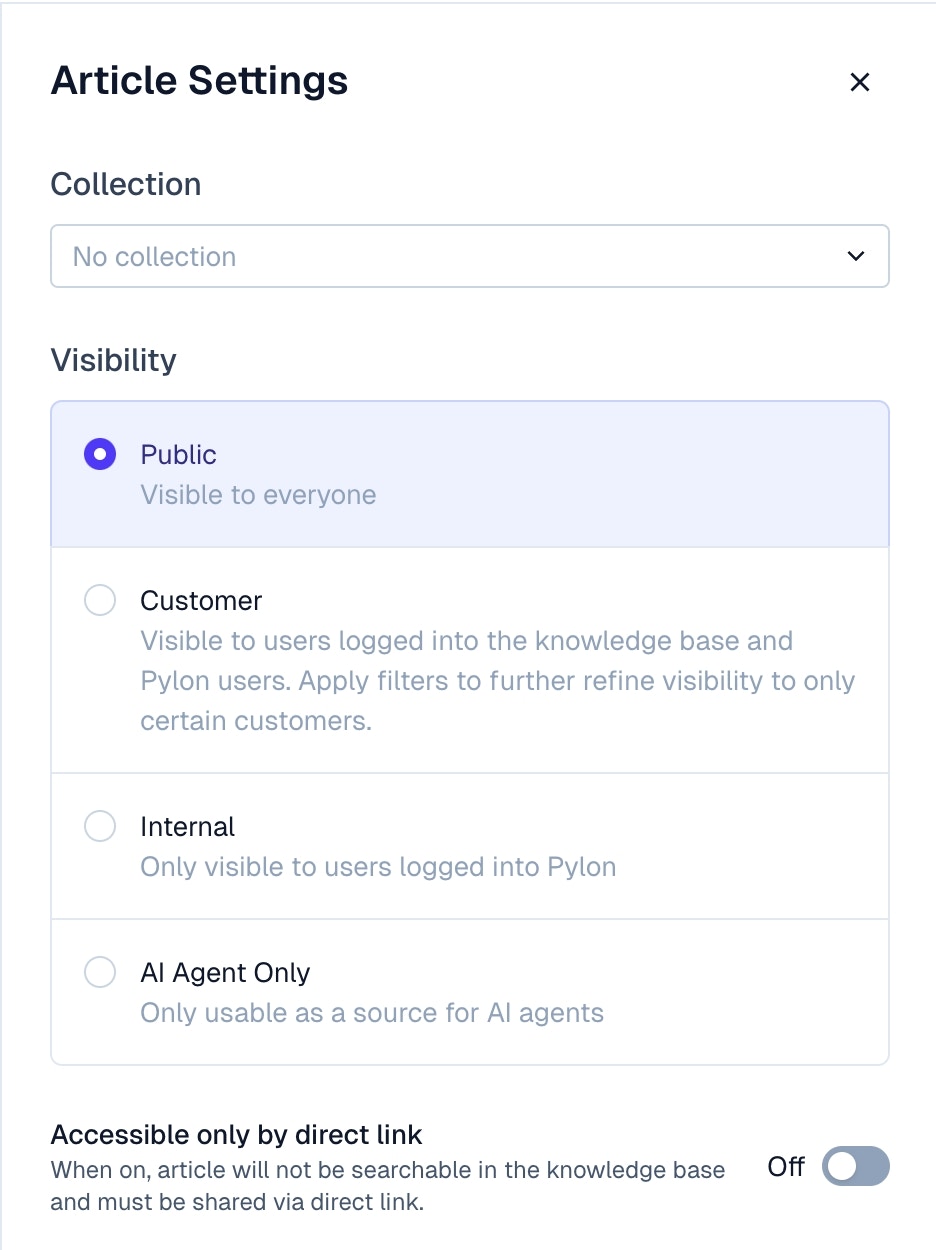Click "Only usable as a source for AI agents"
Screen dimensions: 936x1250
tap(372, 1013)
